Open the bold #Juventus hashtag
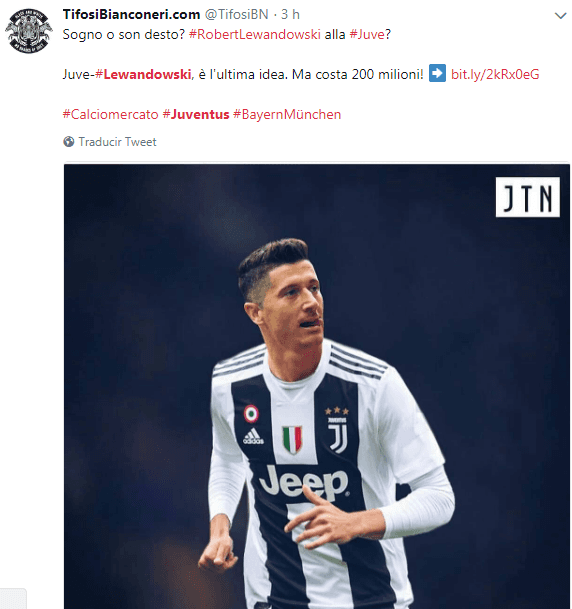The image size is (572, 609). (196, 115)
